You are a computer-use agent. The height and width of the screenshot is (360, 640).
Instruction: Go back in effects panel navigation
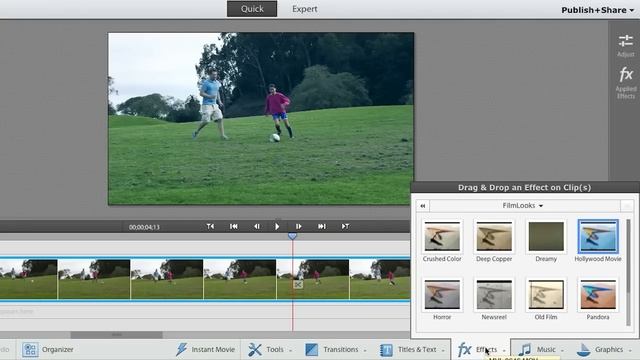423,206
